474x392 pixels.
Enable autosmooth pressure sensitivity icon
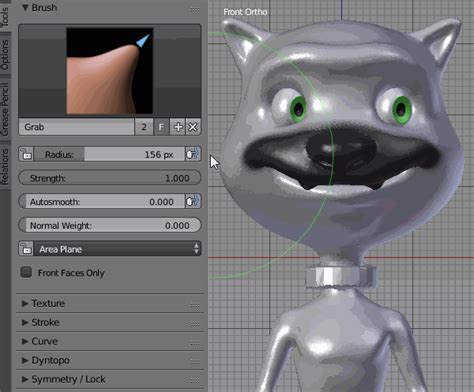tap(193, 201)
